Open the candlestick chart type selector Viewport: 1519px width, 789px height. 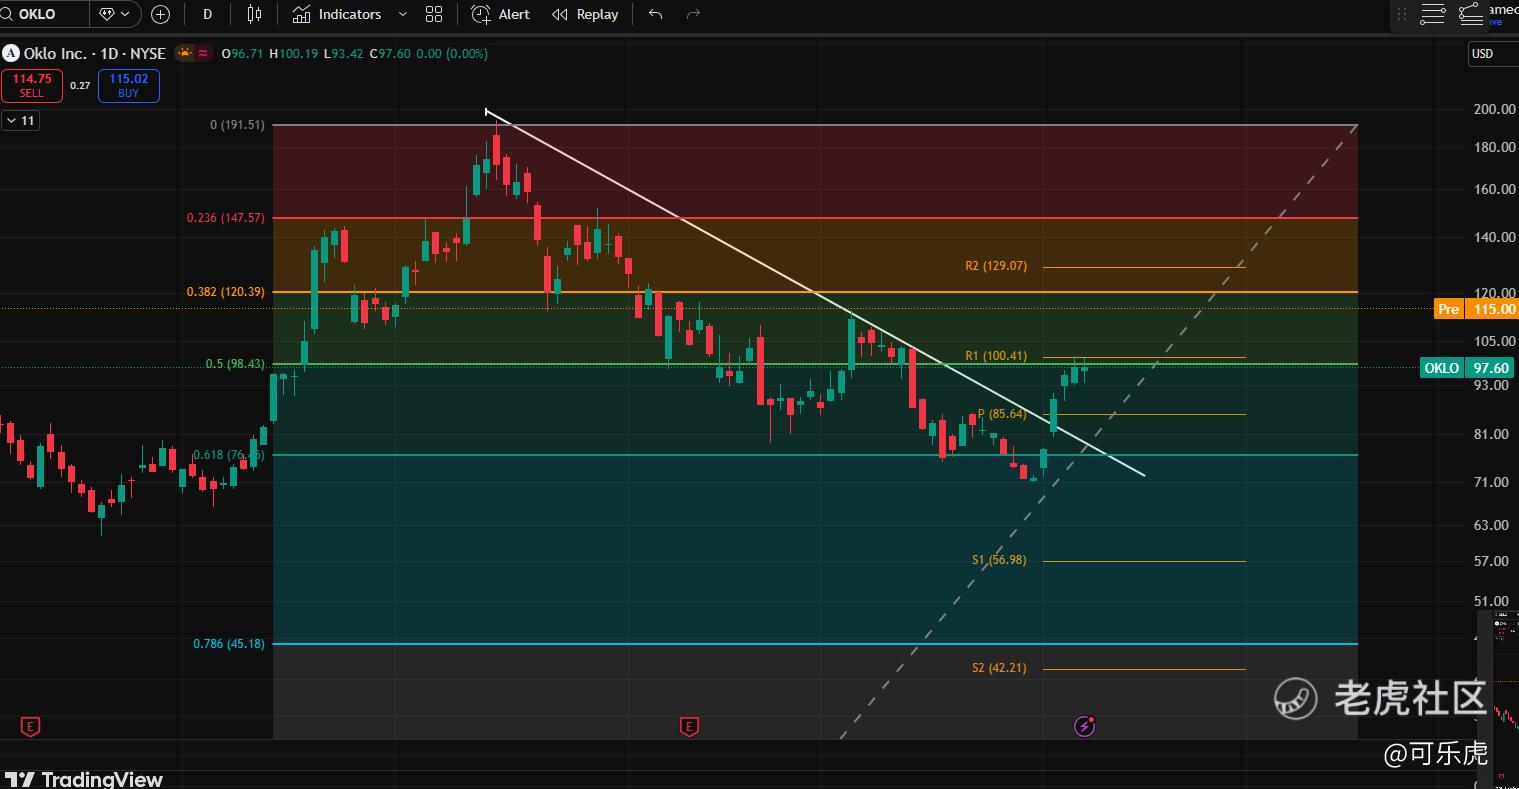coord(254,14)
